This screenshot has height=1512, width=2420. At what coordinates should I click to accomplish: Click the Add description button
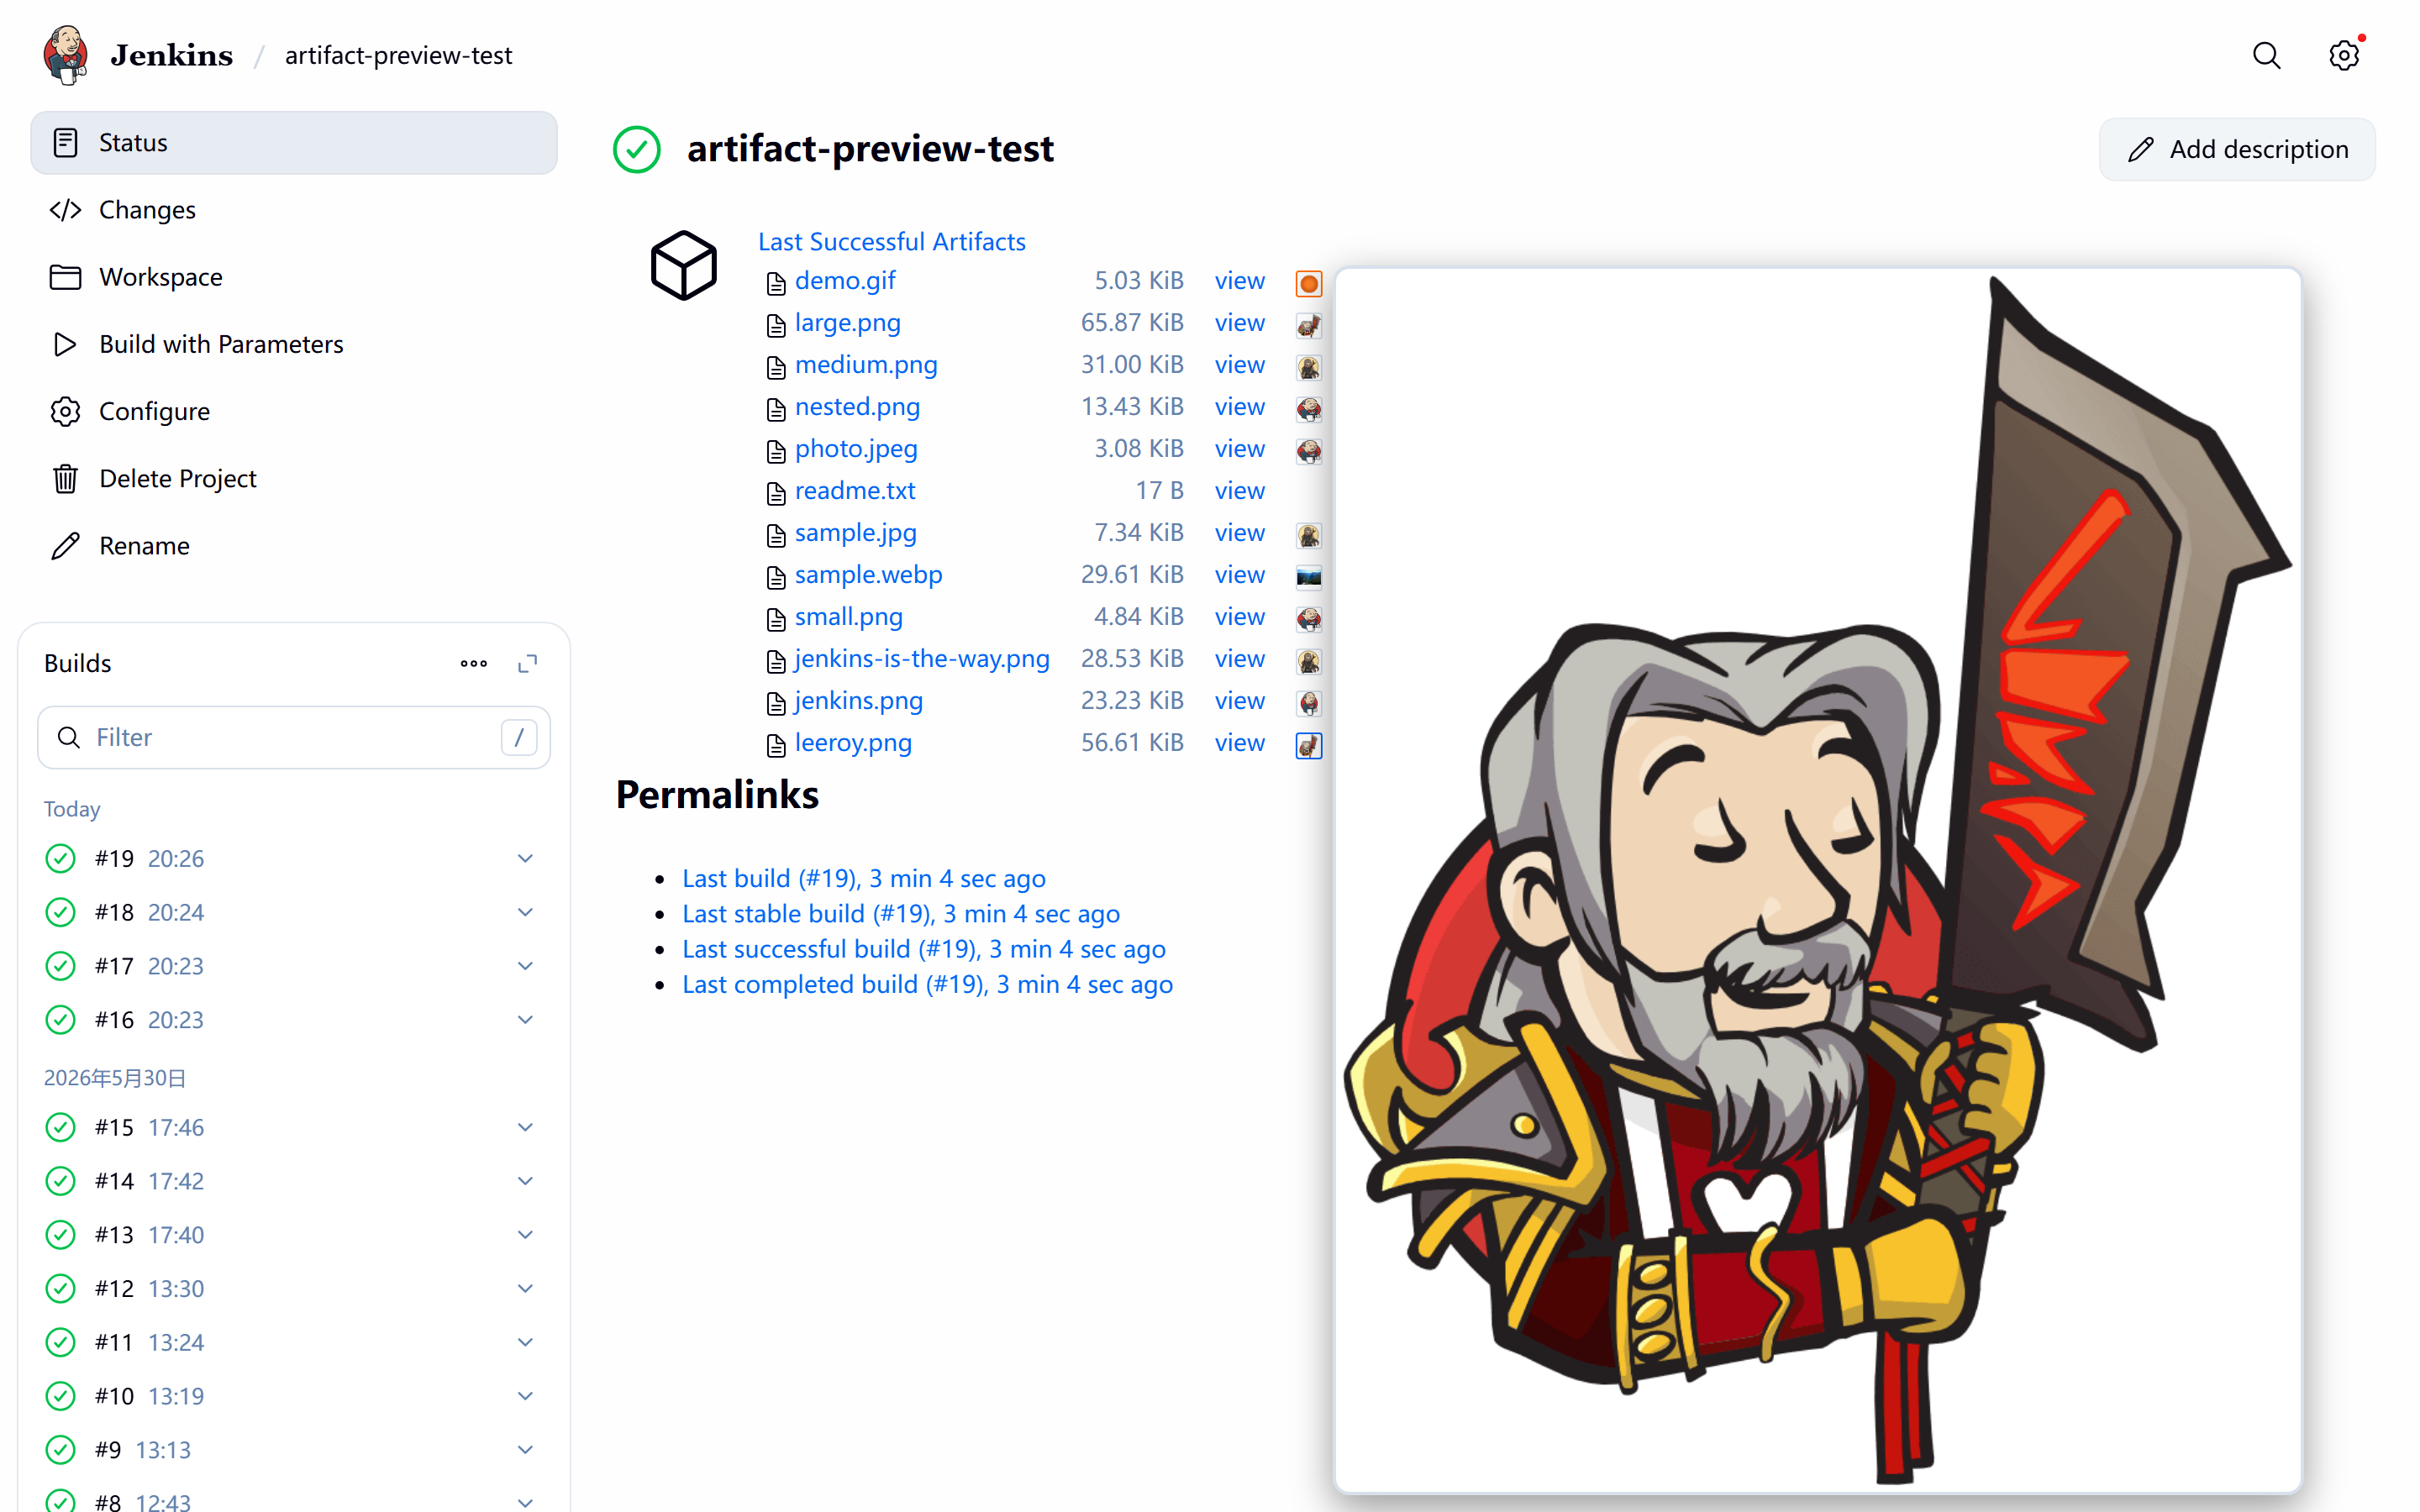tap(2237, 150)
